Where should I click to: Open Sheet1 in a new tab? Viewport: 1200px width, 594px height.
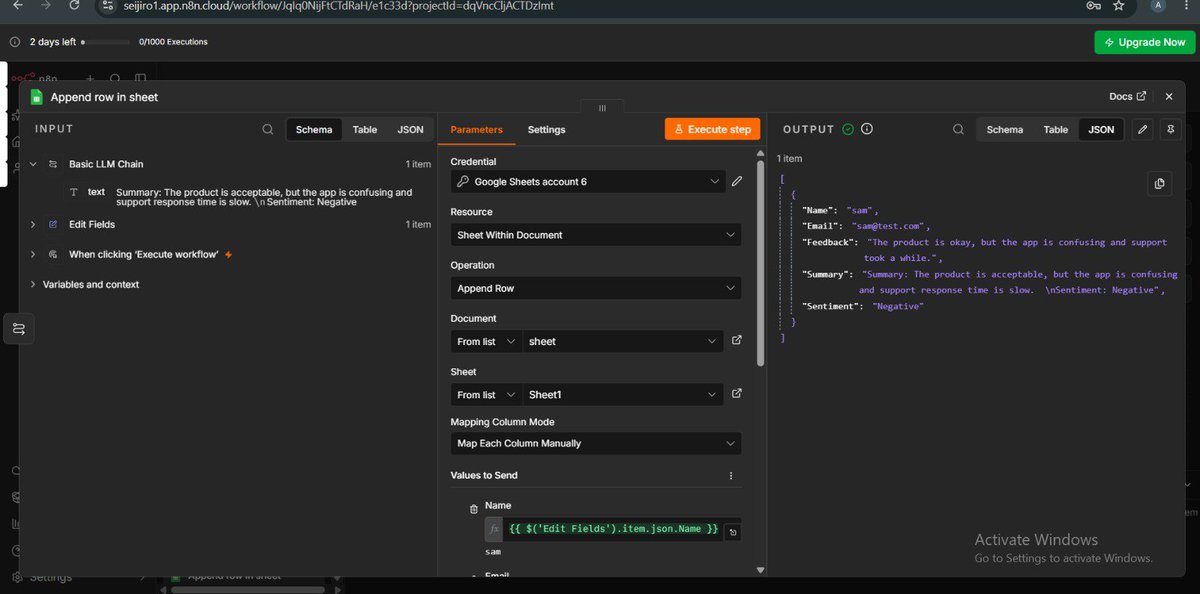(x=737, y=393)
